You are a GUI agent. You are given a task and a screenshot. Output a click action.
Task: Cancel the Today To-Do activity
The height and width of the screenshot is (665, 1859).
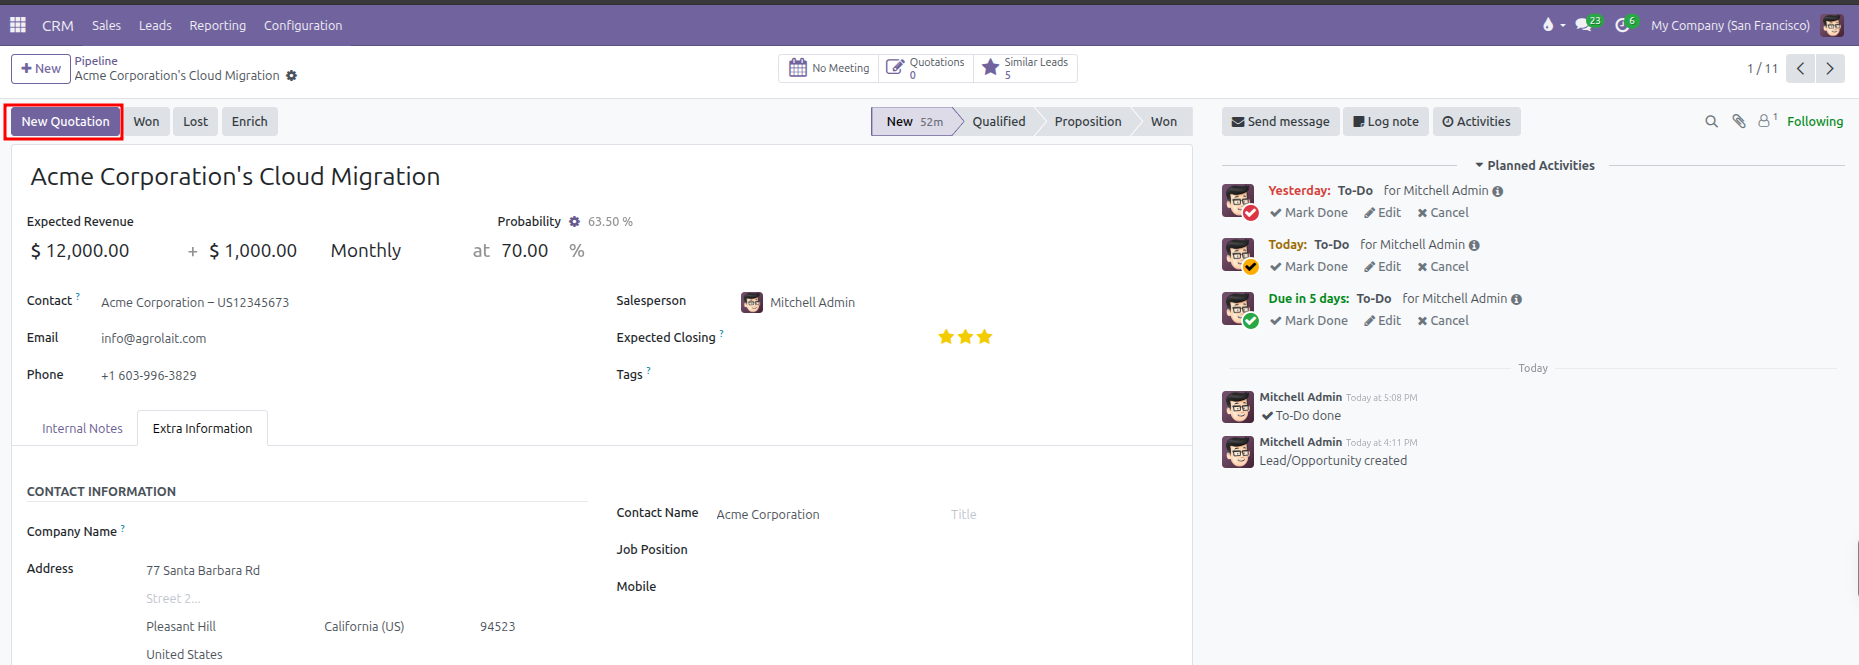(1443, 267)
